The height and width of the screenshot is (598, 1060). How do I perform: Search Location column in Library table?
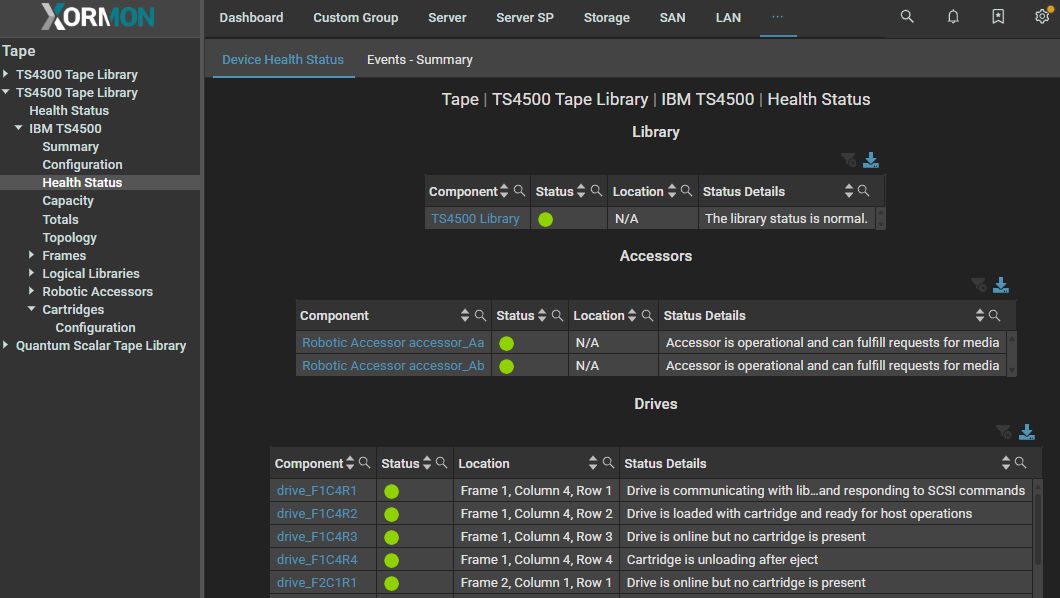pos(686,191)
